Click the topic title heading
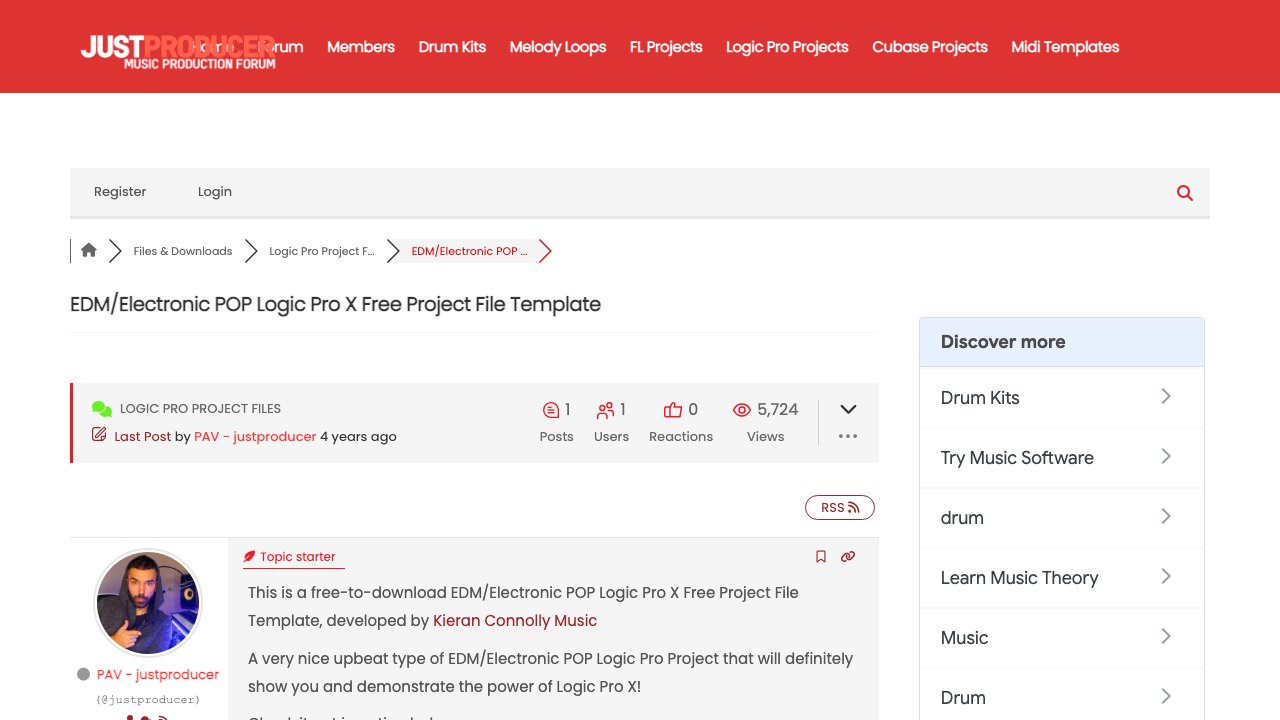 [335, 305]
